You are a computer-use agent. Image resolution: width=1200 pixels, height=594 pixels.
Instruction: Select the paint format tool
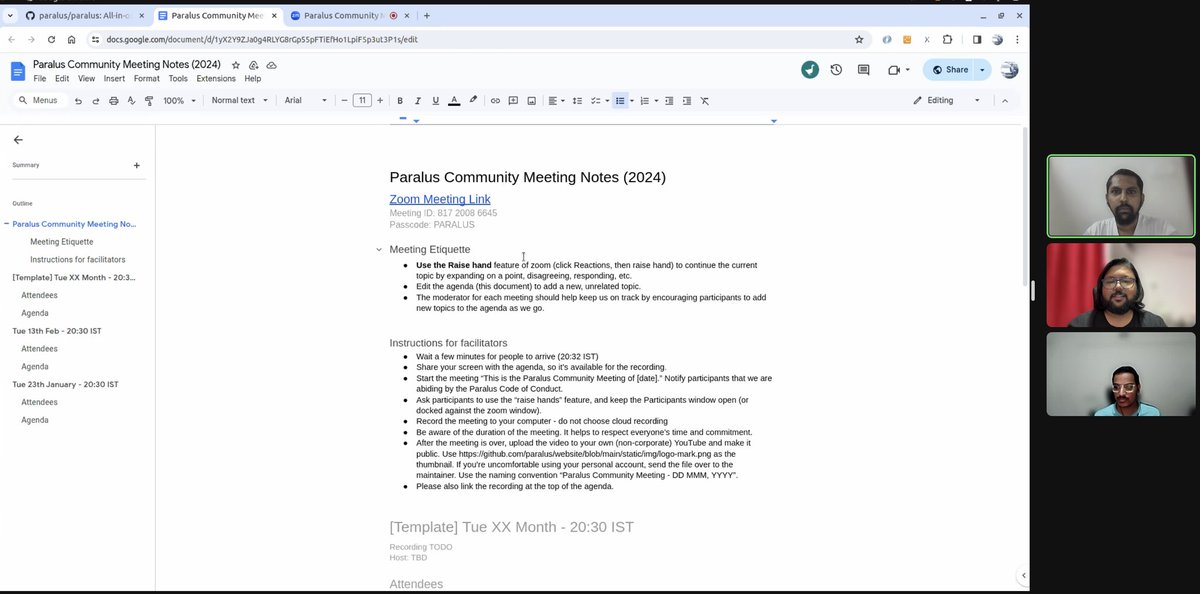(150, 101)
